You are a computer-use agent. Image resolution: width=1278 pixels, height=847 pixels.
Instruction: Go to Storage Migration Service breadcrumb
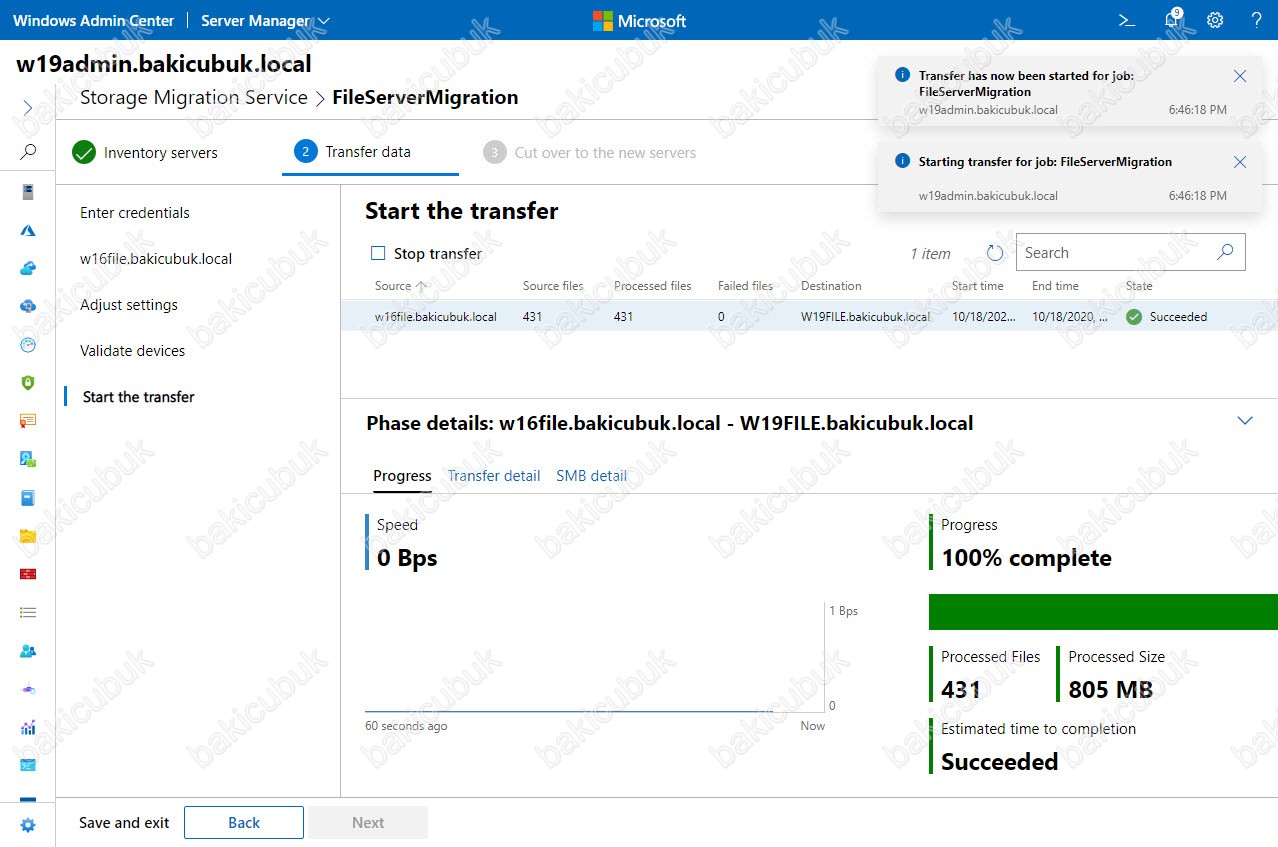(x=194, y=98)
